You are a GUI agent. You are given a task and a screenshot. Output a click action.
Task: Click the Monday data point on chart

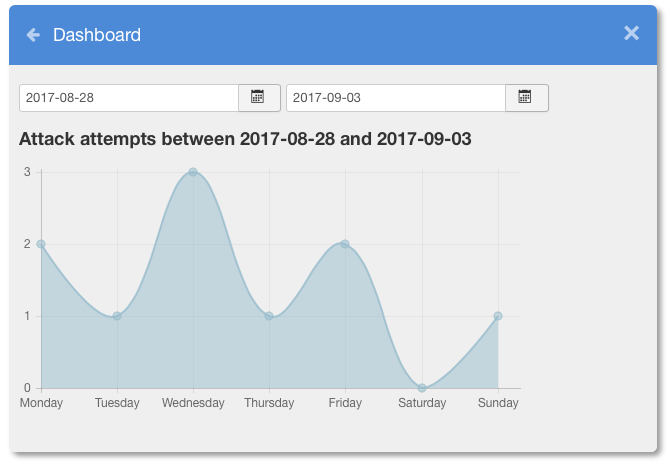point(41,244)
